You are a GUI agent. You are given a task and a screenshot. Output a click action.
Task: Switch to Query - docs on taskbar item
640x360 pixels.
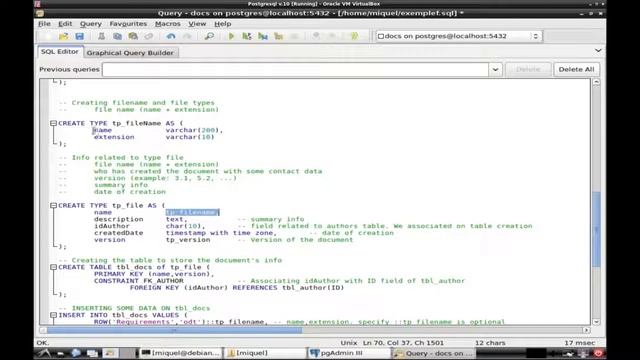433,353
